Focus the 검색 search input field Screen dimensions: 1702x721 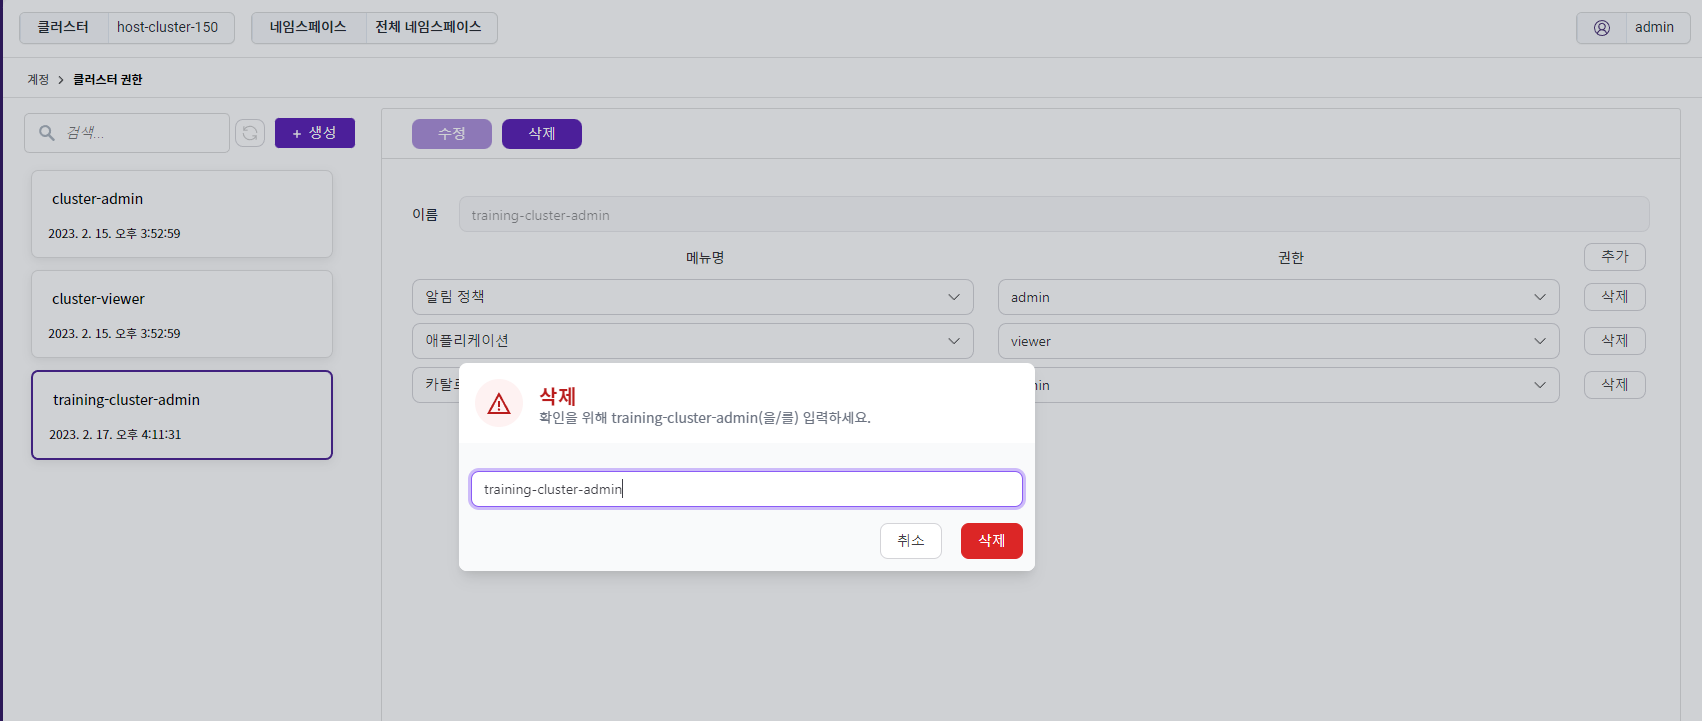tap(127, 133)
